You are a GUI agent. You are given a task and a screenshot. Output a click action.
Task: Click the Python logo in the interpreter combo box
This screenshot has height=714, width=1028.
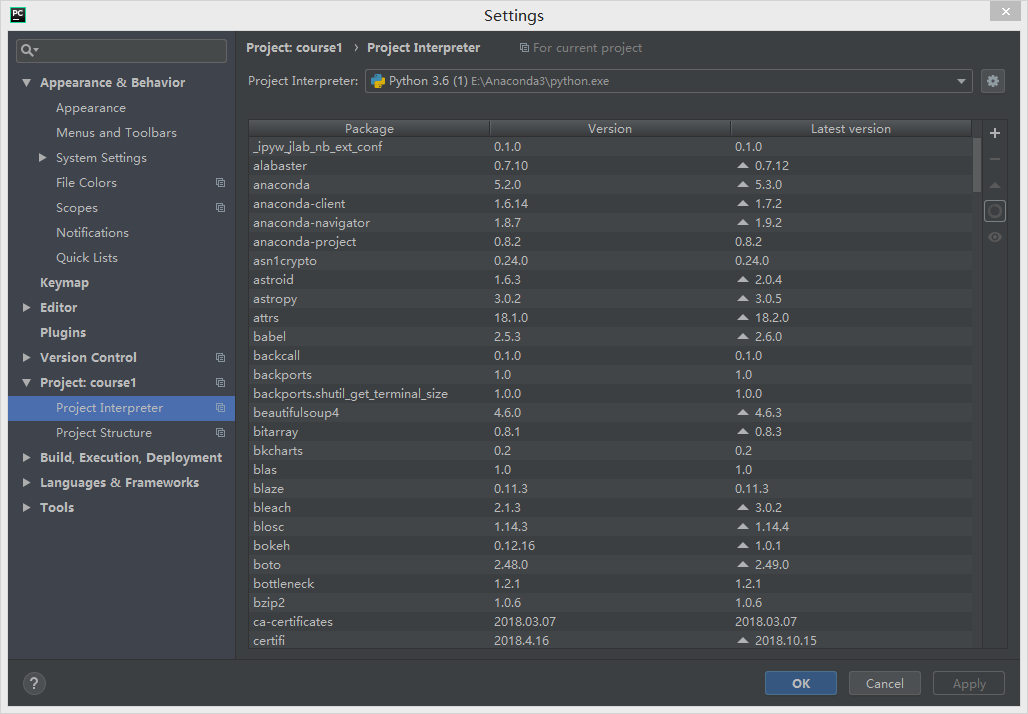click(378, 81)
